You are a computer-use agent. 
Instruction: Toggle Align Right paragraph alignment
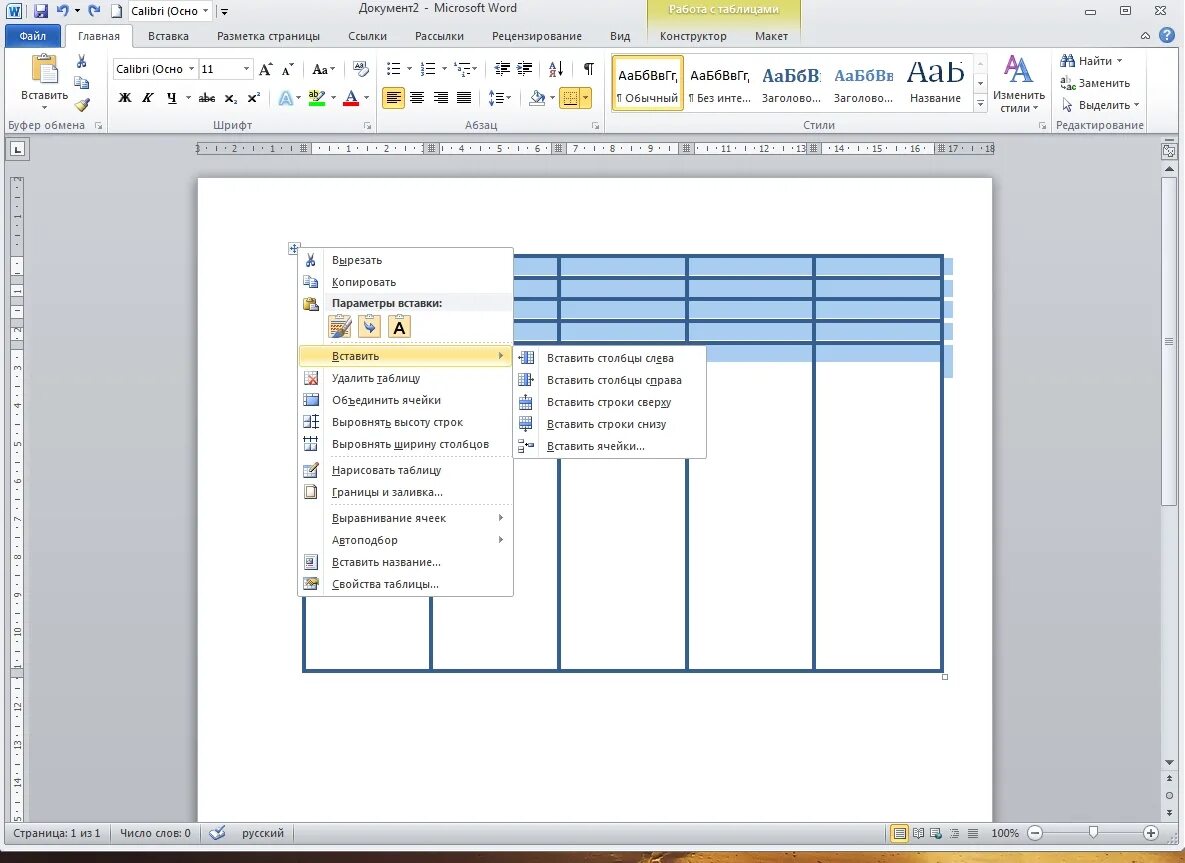[440, 98]
